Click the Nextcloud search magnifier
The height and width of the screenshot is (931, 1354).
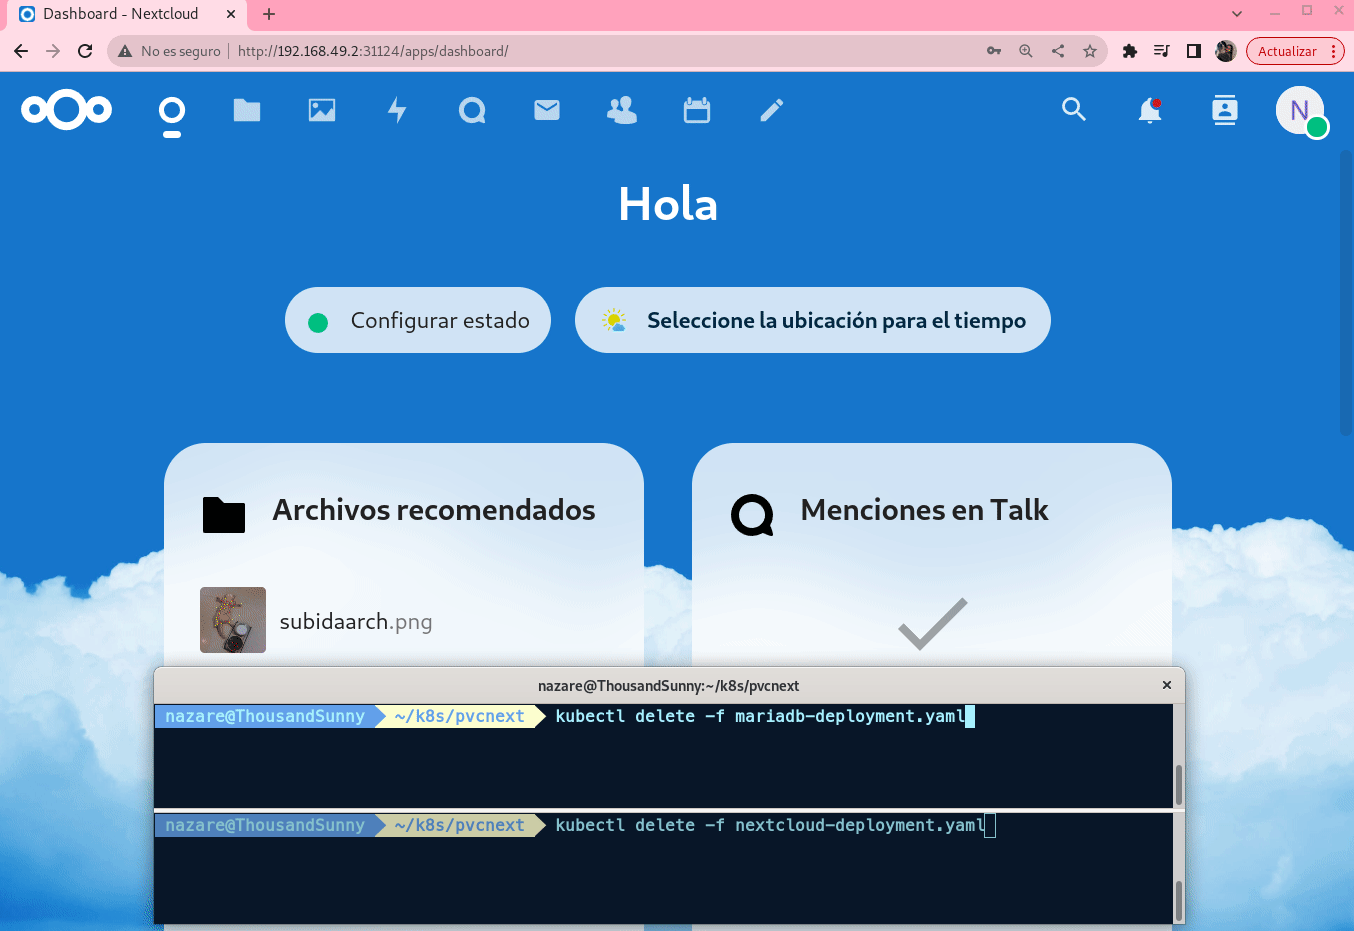(x=1074, y=109)
